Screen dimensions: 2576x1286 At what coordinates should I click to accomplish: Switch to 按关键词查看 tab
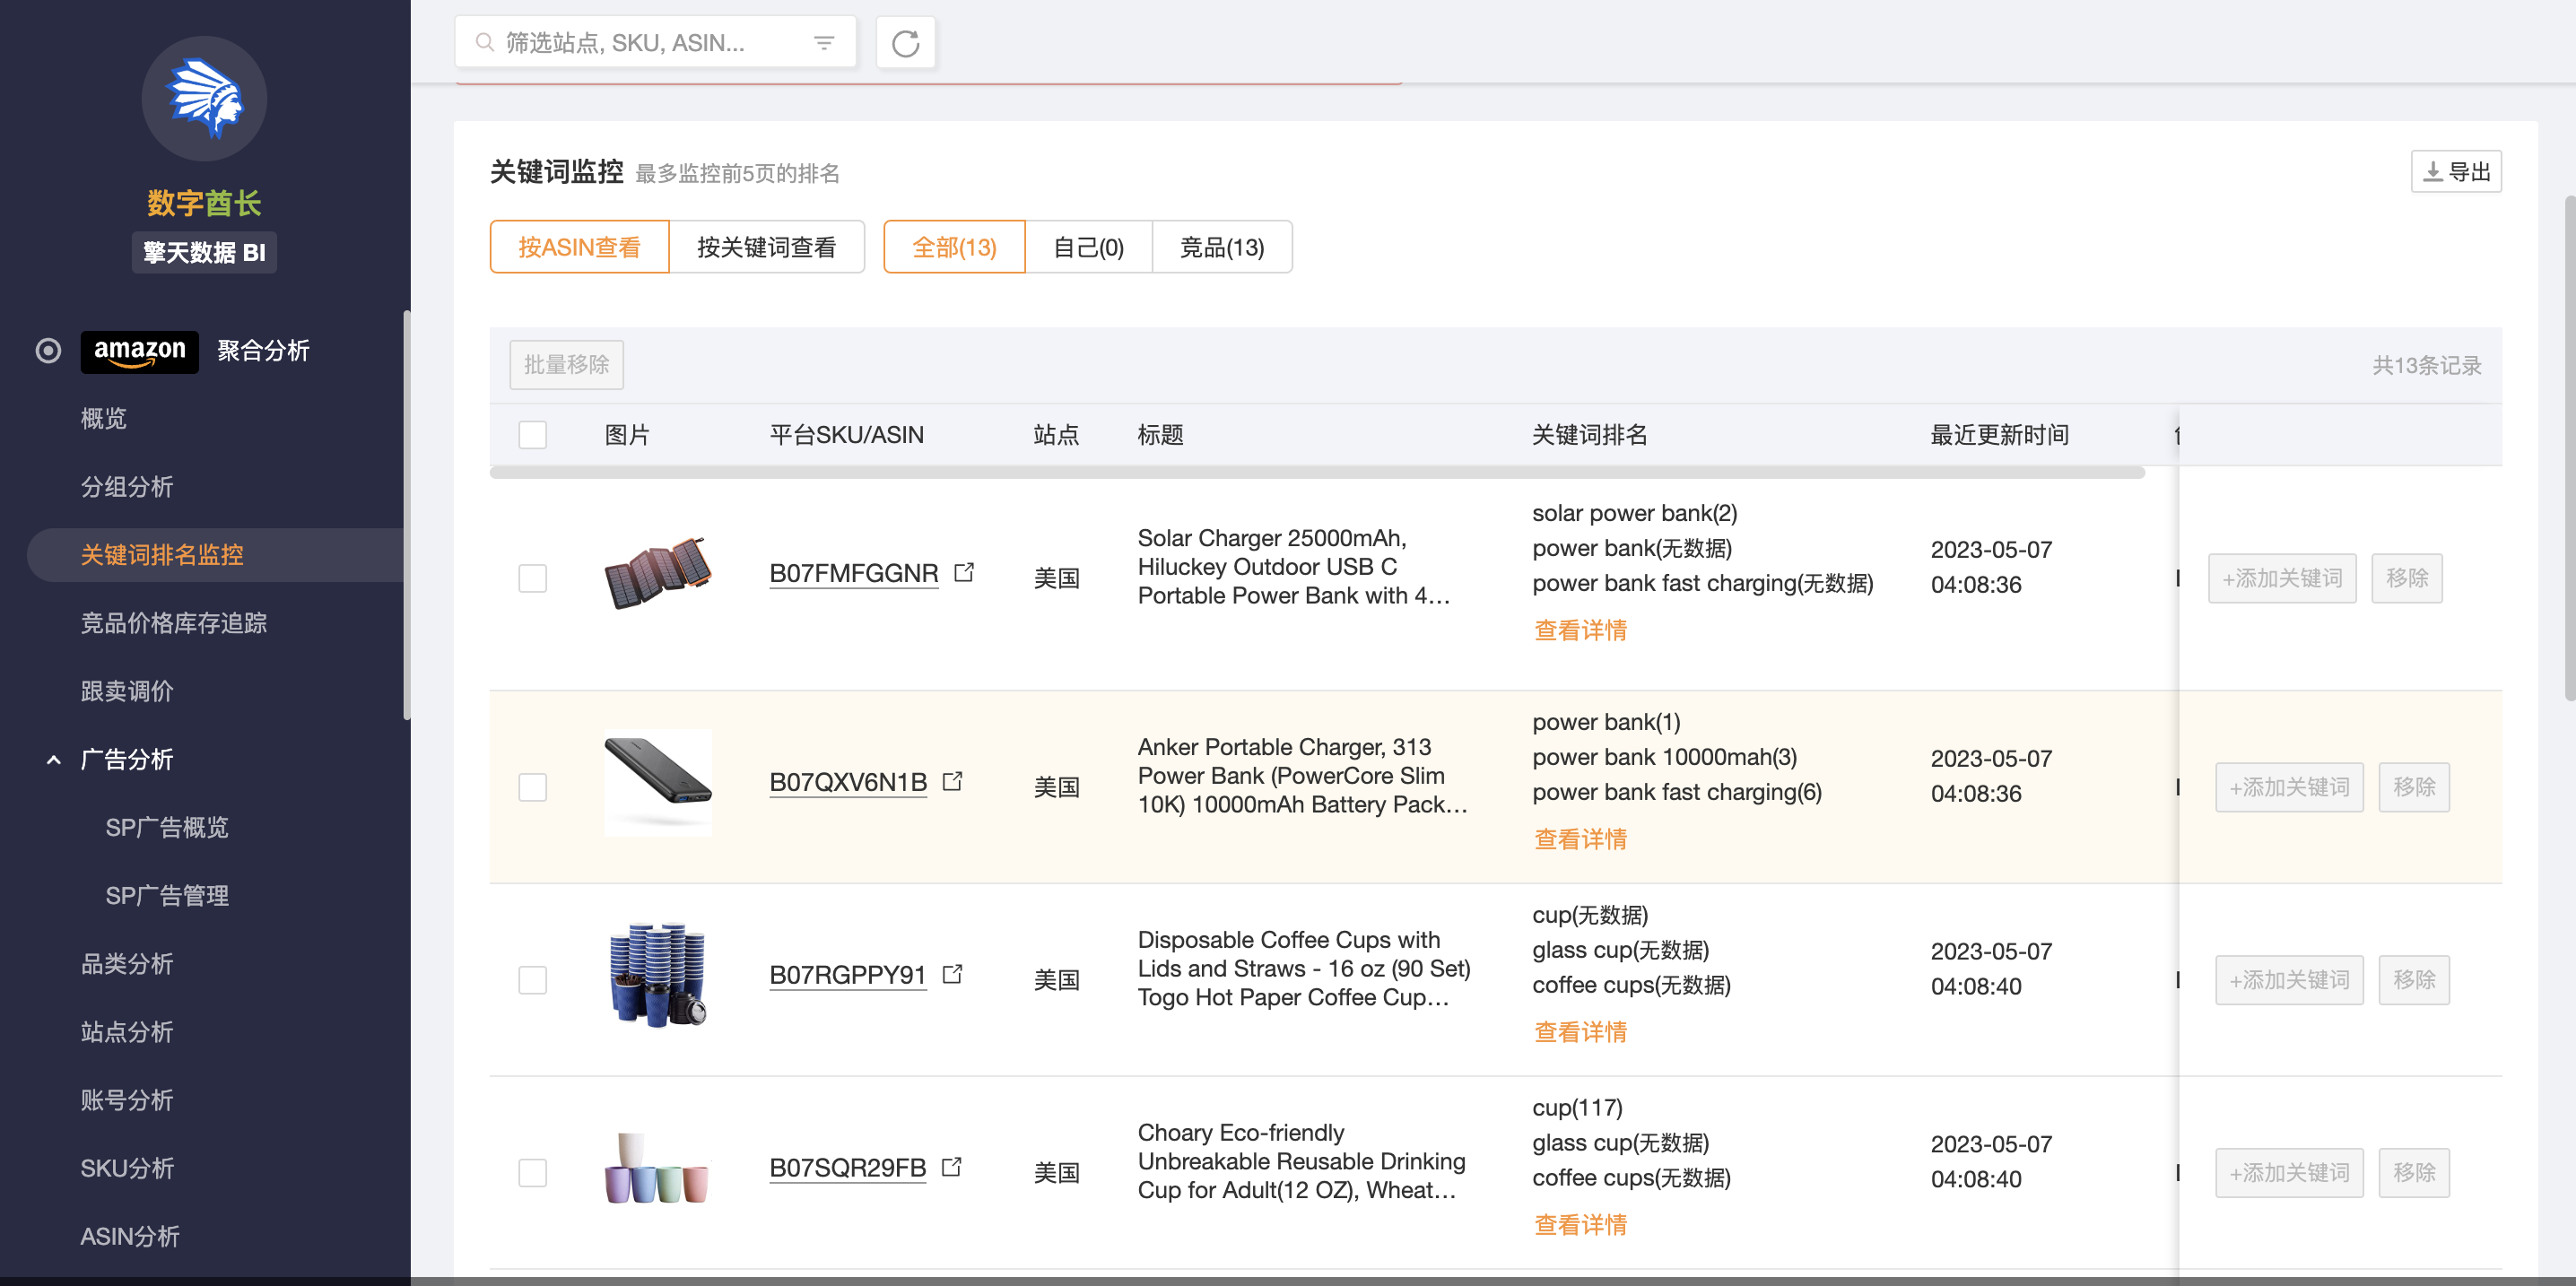click(x=766, y=247)
